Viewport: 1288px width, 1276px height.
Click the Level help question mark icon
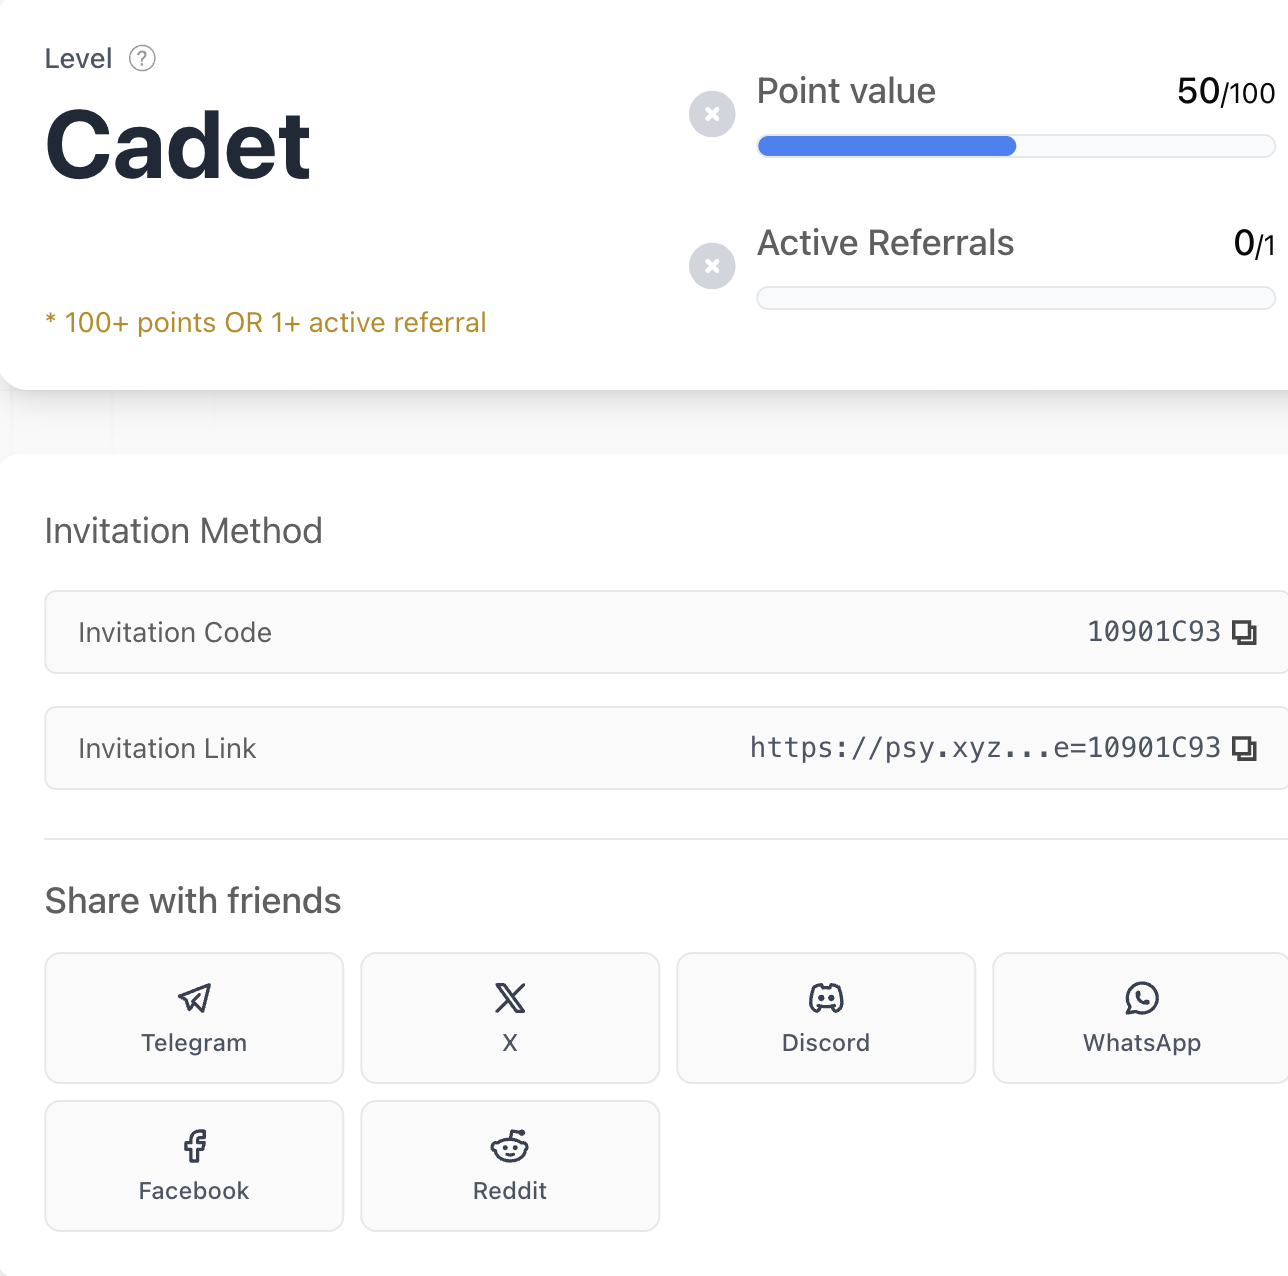click(142, 59)
